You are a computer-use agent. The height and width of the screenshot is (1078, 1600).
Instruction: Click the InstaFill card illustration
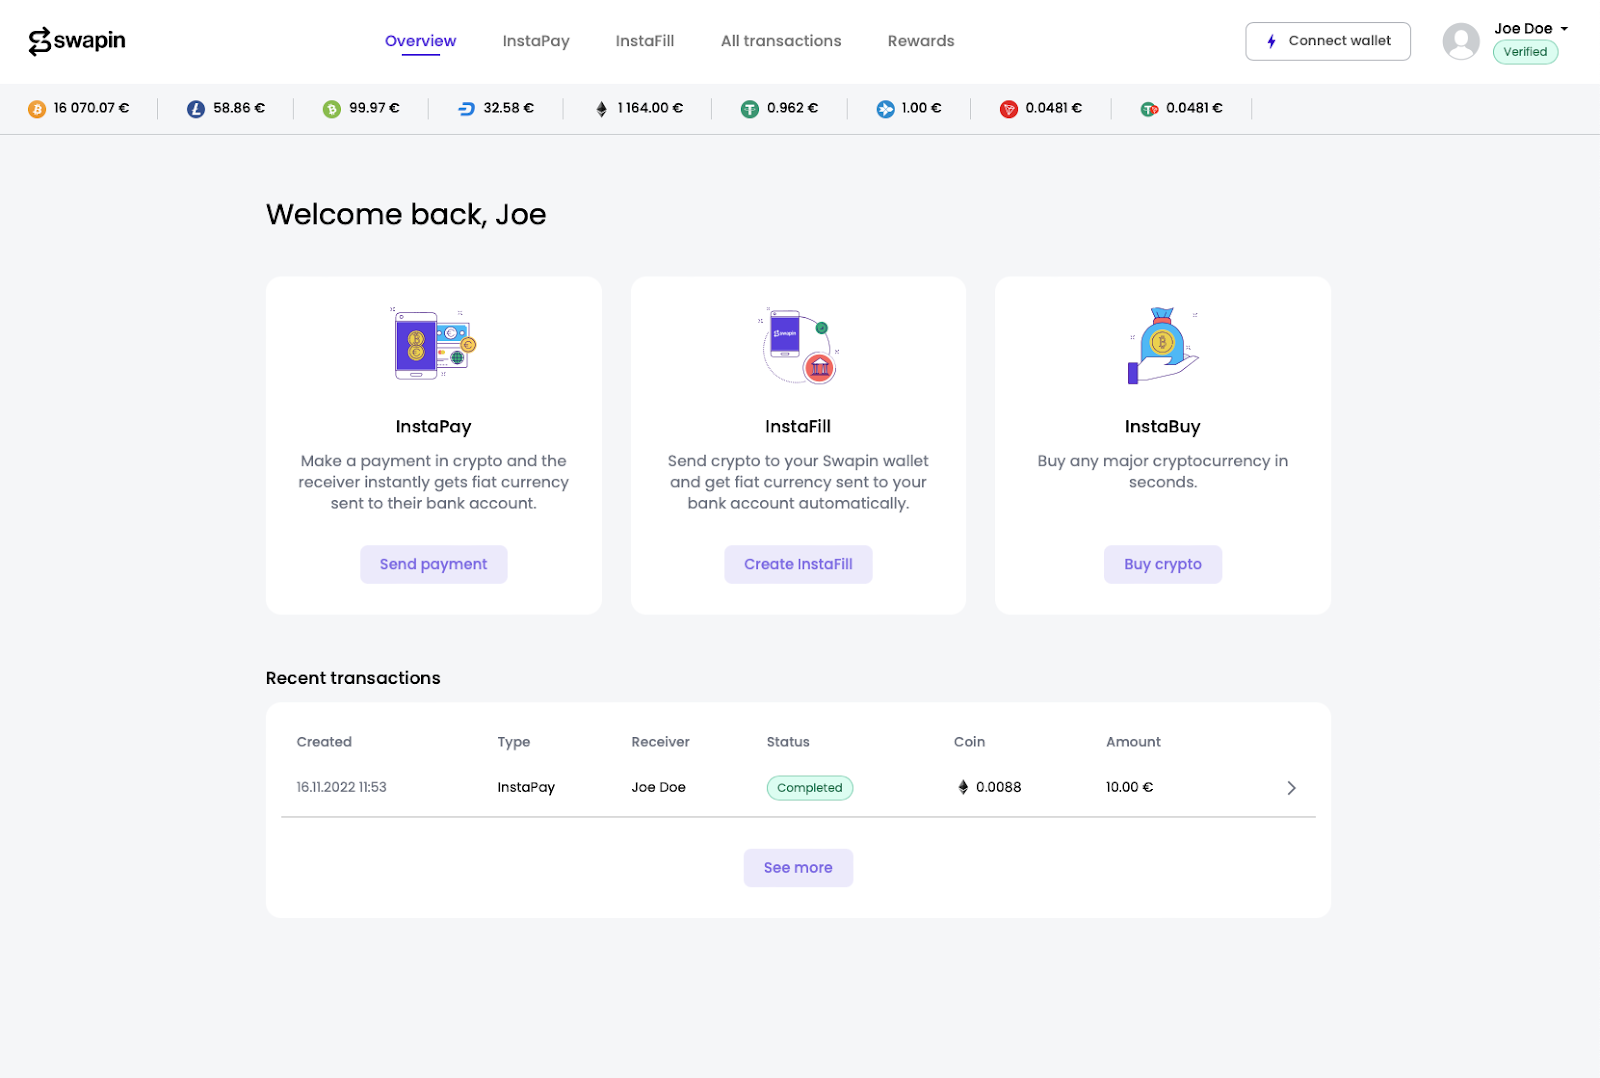point(799,346)
